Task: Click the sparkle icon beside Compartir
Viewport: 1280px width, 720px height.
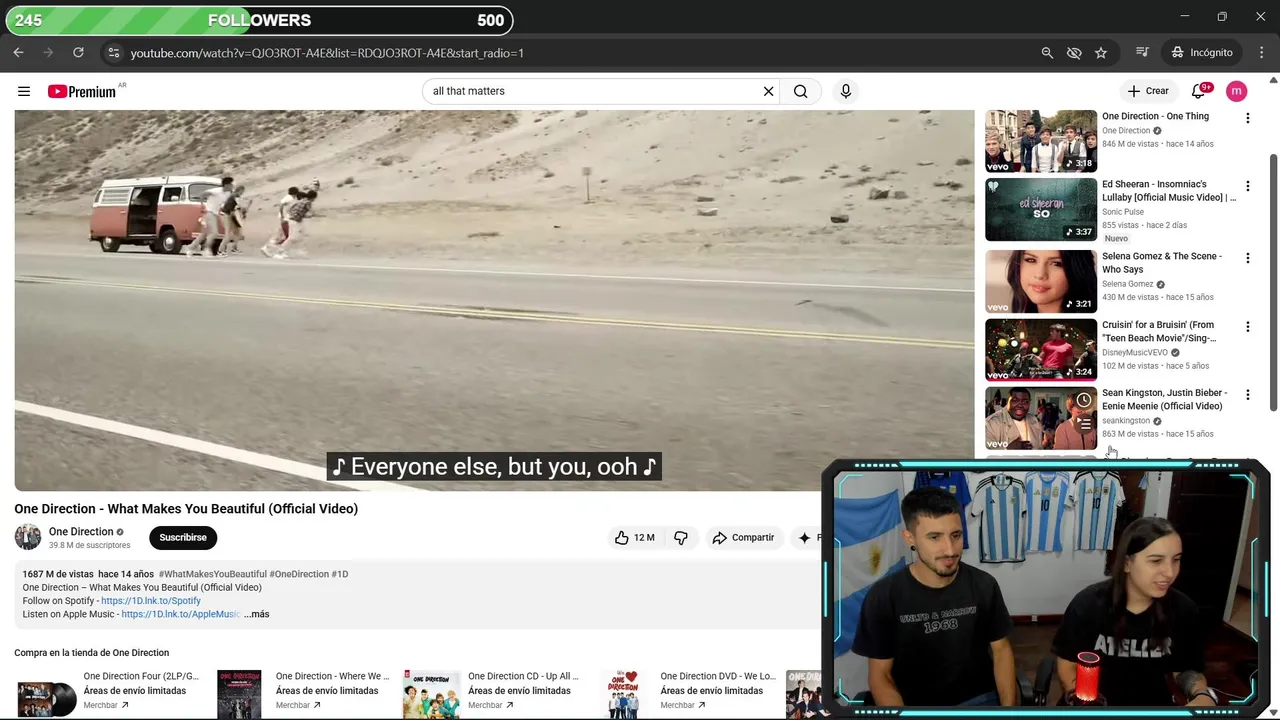Action: 804,537
